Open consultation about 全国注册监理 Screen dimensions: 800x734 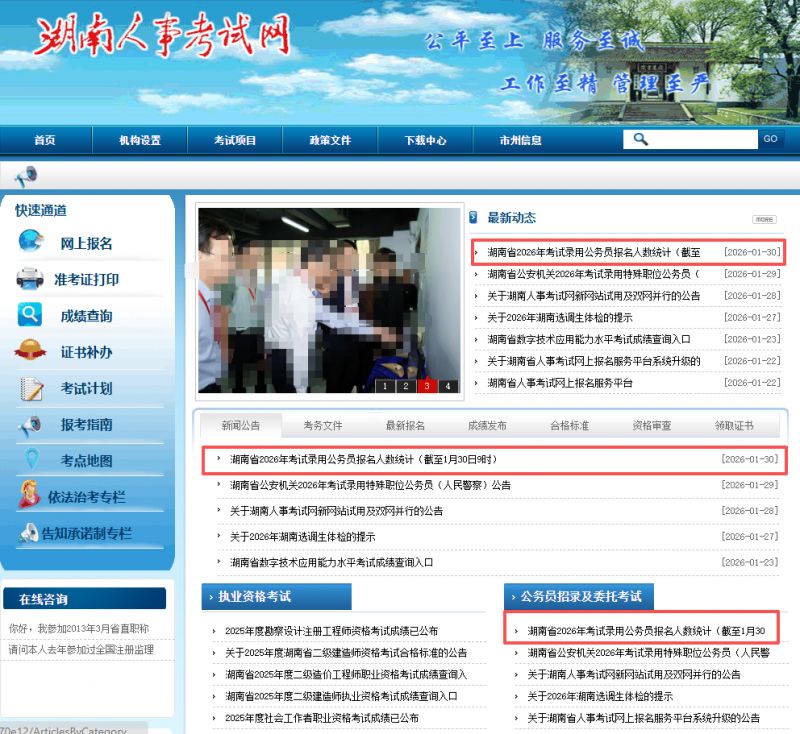(81, 650)
